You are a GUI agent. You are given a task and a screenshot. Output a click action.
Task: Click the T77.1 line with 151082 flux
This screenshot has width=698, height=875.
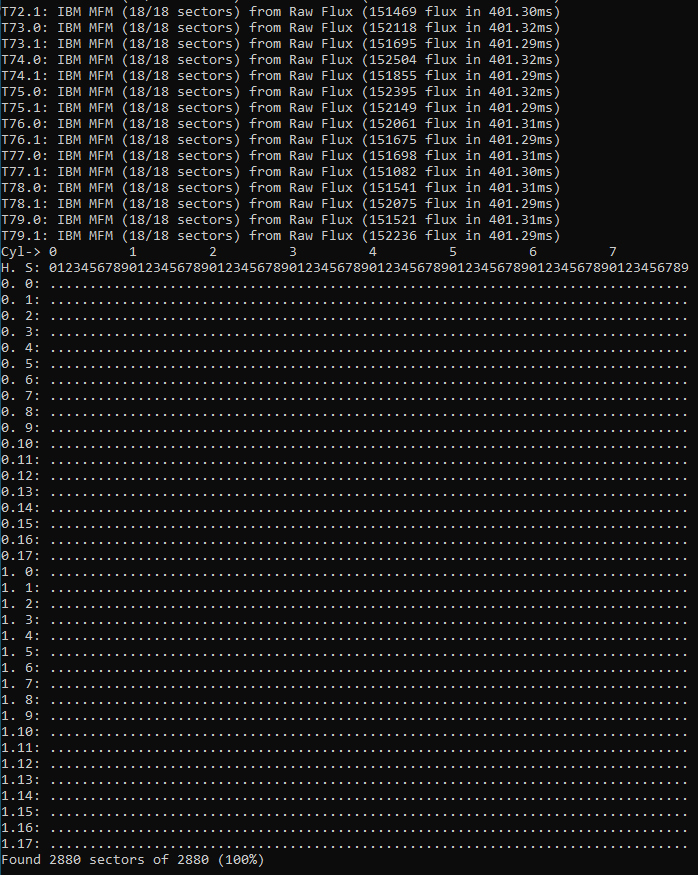(x=280, y=171)
